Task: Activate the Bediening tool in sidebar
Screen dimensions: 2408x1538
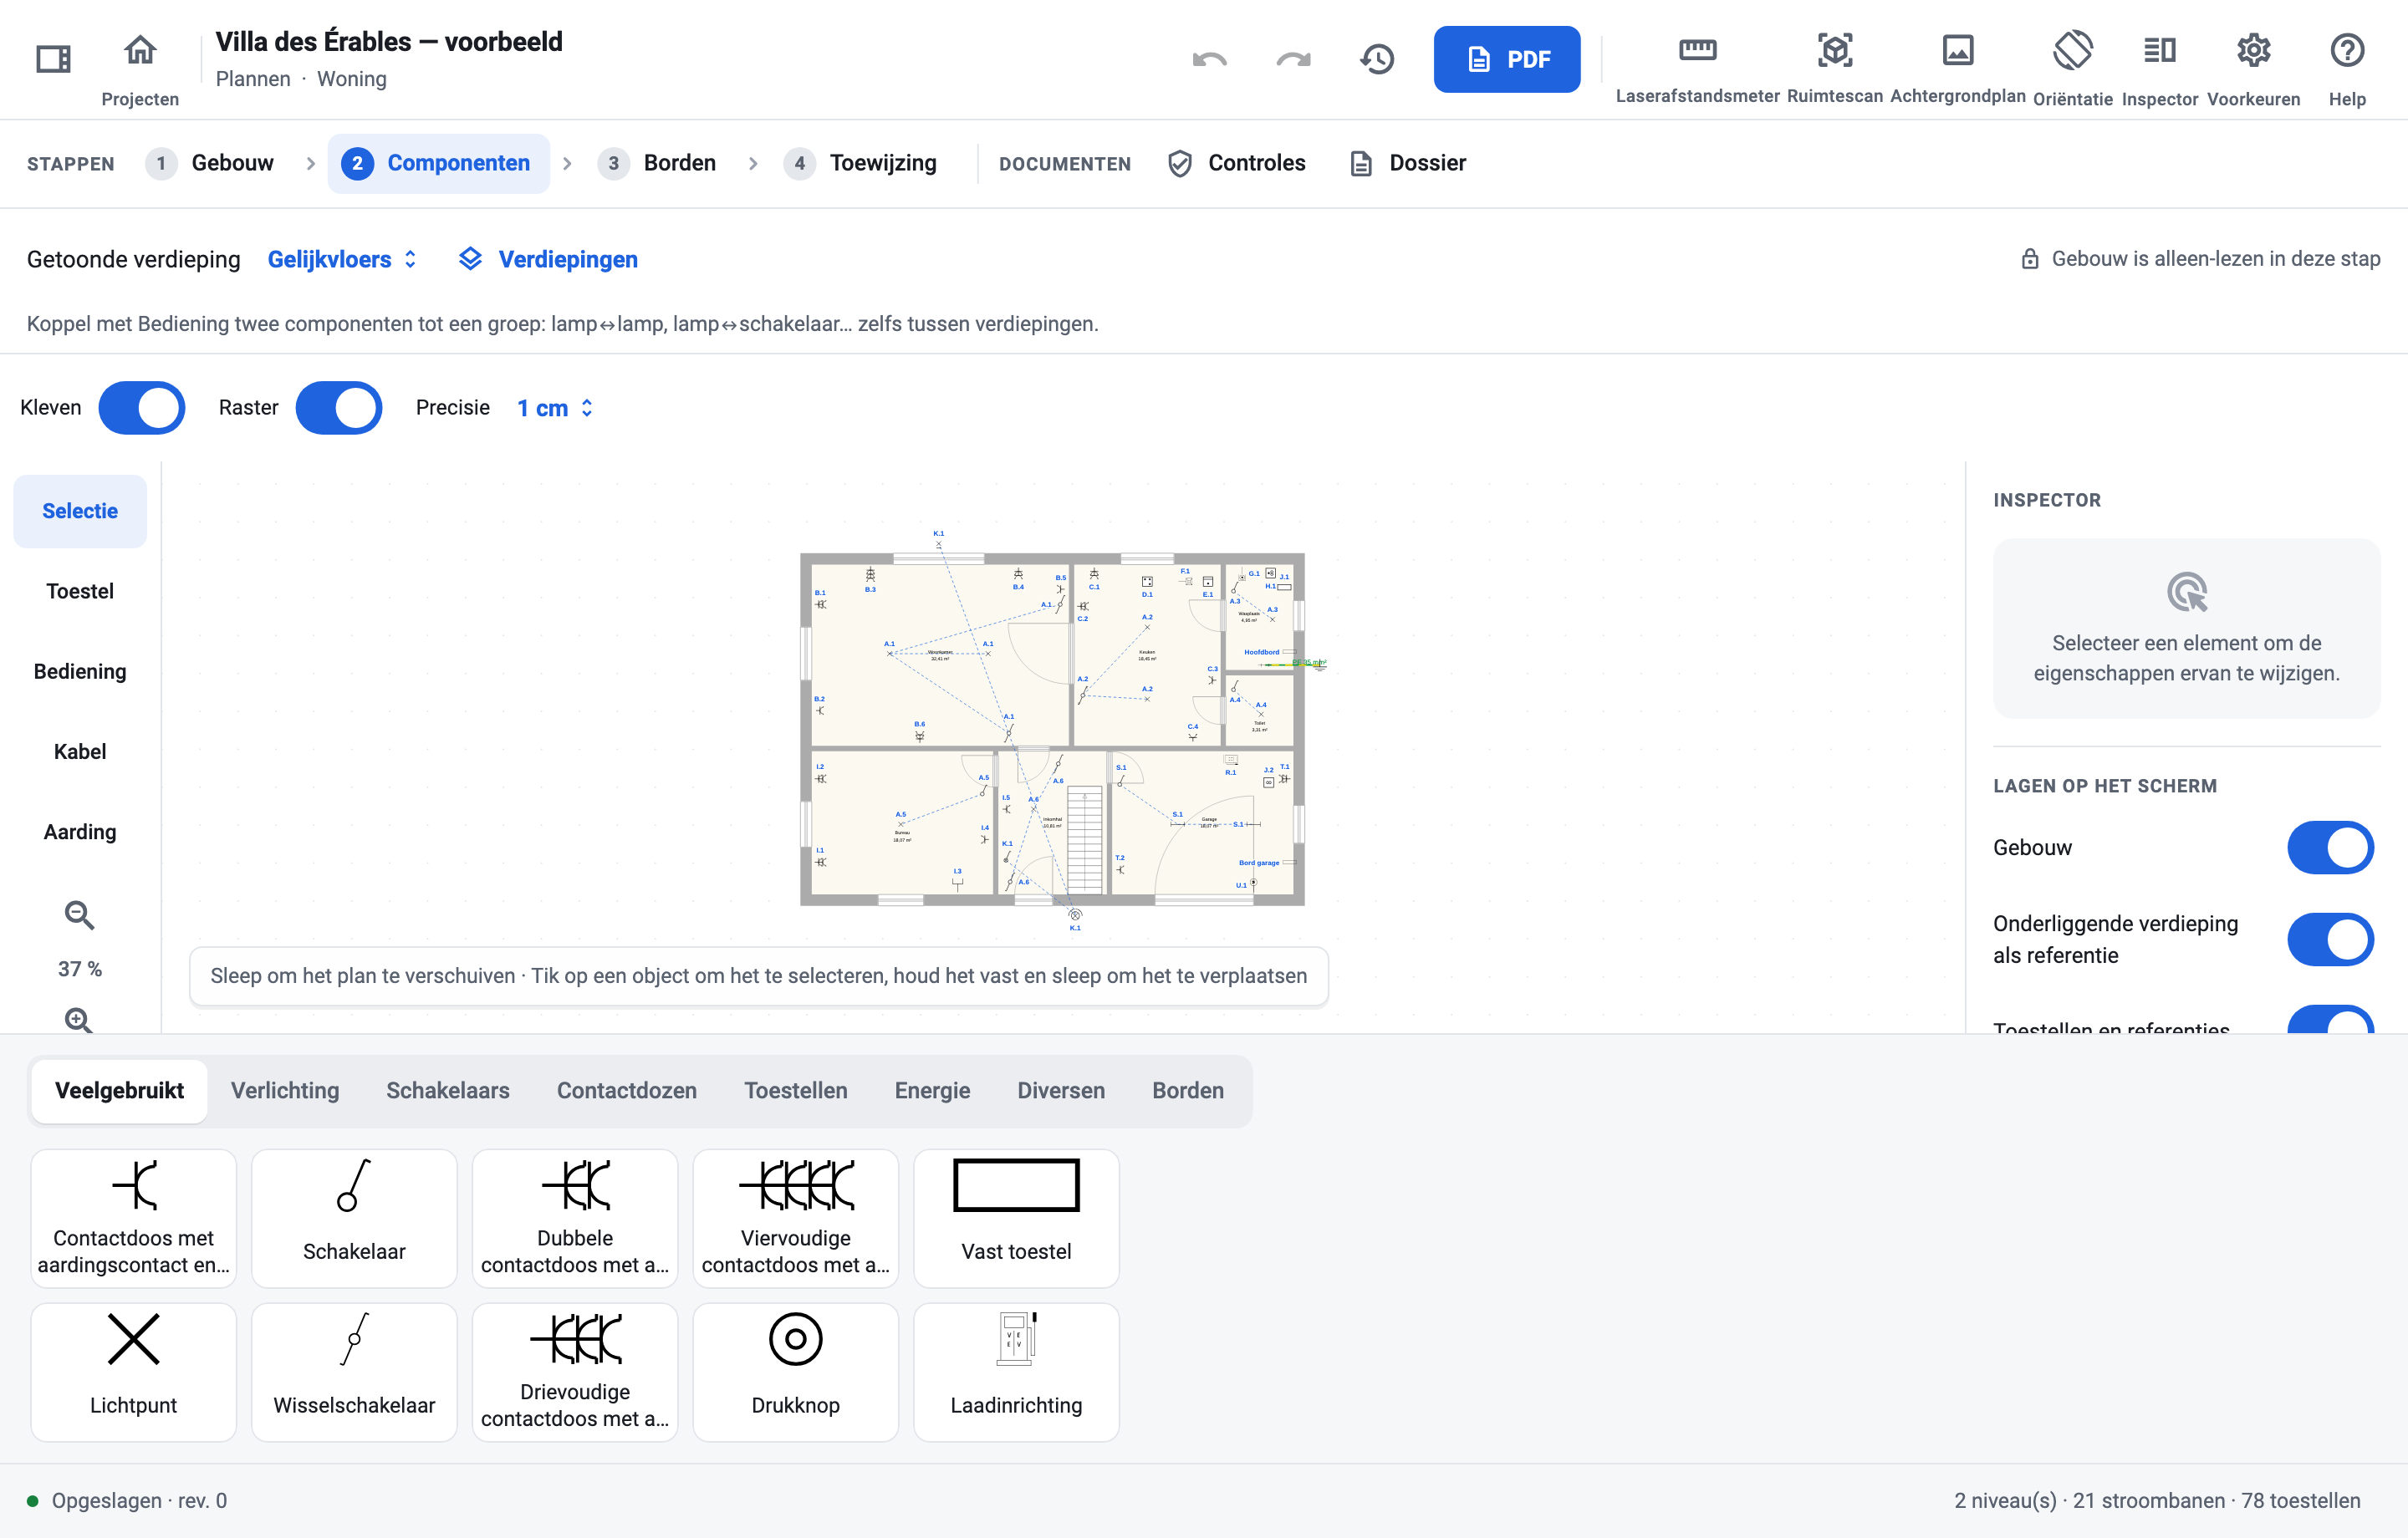Action: click(80, 671)
